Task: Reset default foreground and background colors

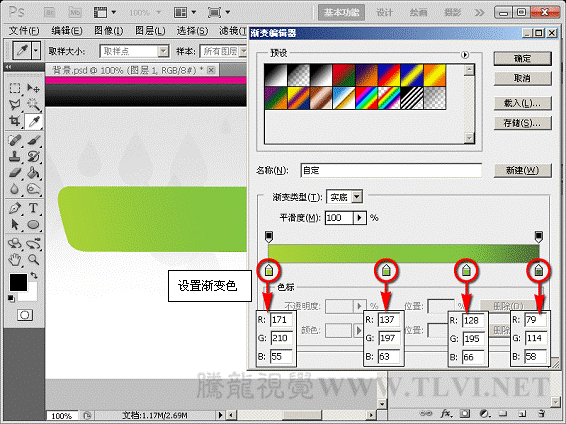Action: click(11, 298)
